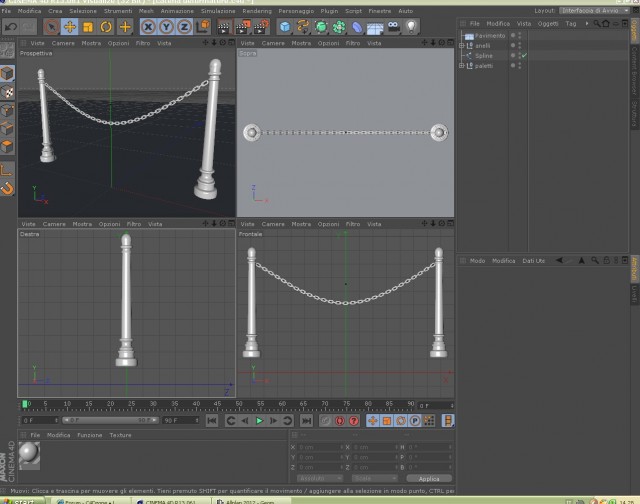Screen dimensions: 640x504
Task: Open Funzione menu in Material Manager
Action: tap(89, 435)
